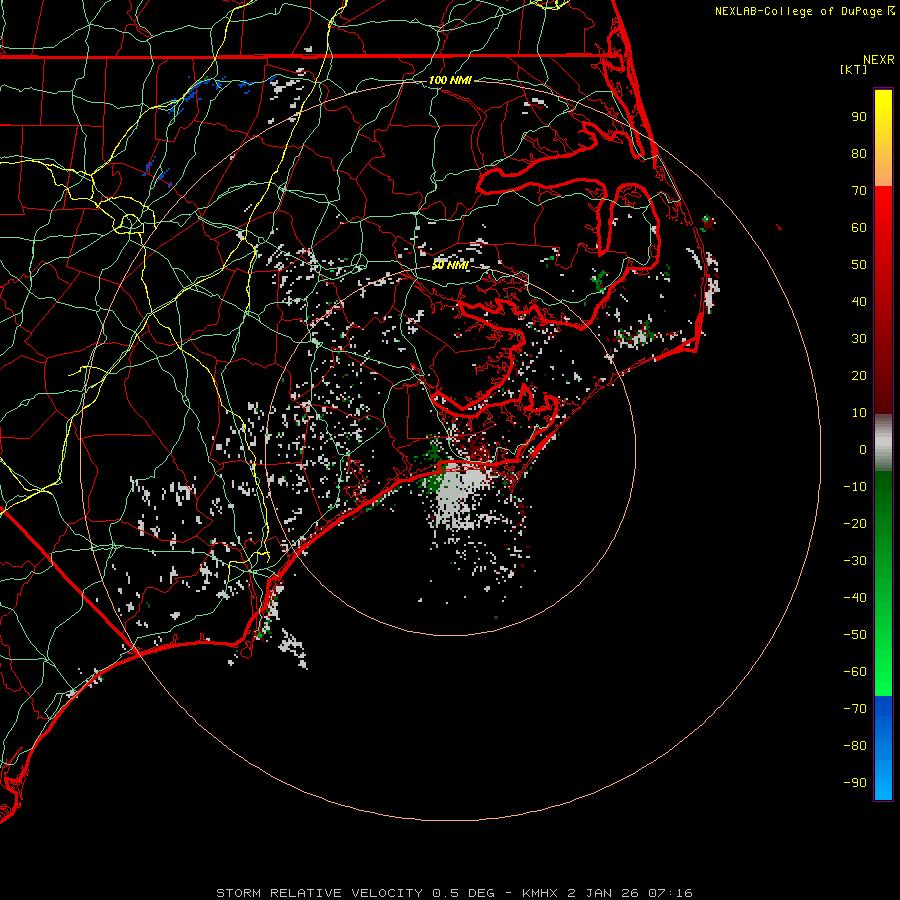
Task: Click the -60 velocity scale label
Action: (855, 672)
